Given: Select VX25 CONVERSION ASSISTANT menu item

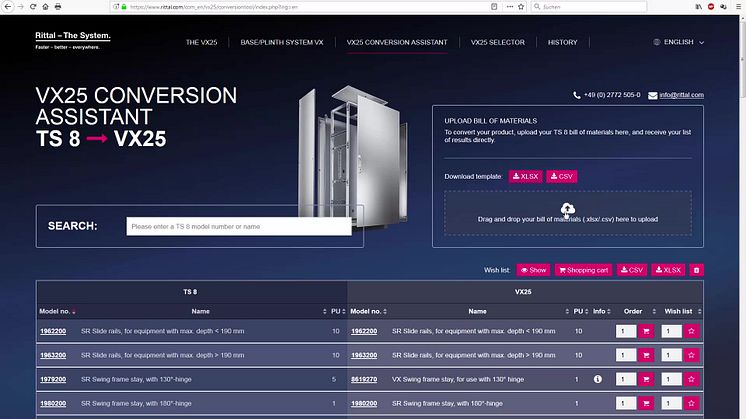Looking at the screenshot, I should pos(397,42).
